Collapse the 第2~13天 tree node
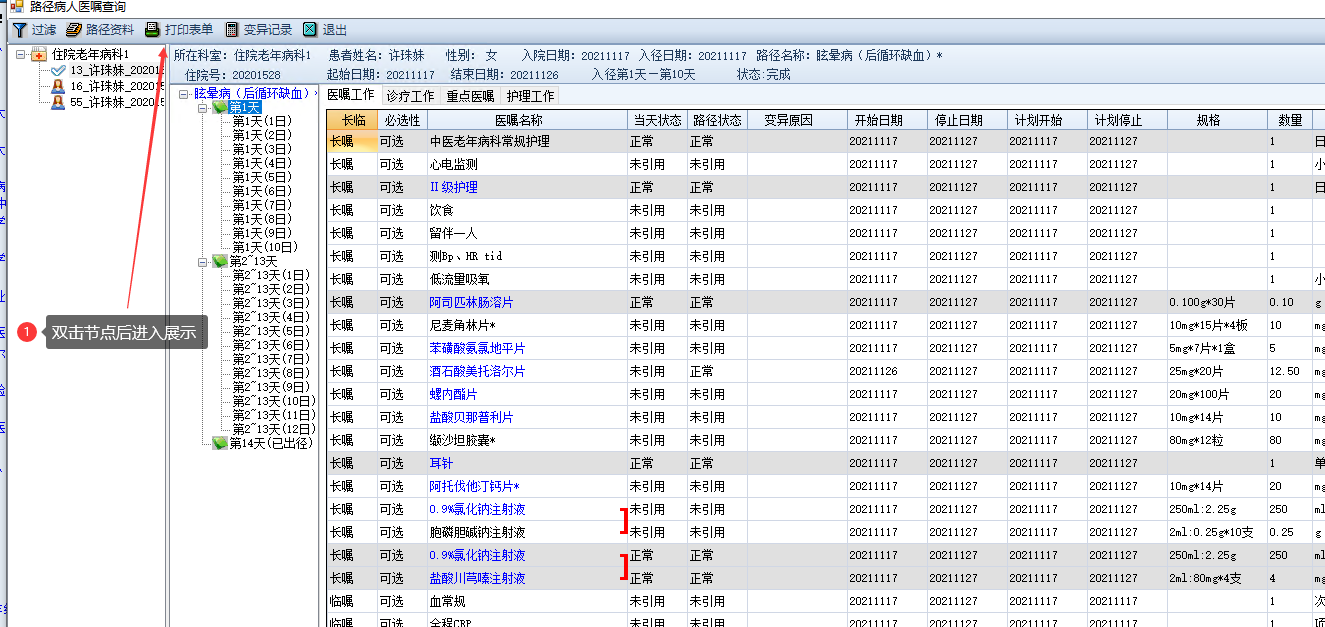 point(203,261)
